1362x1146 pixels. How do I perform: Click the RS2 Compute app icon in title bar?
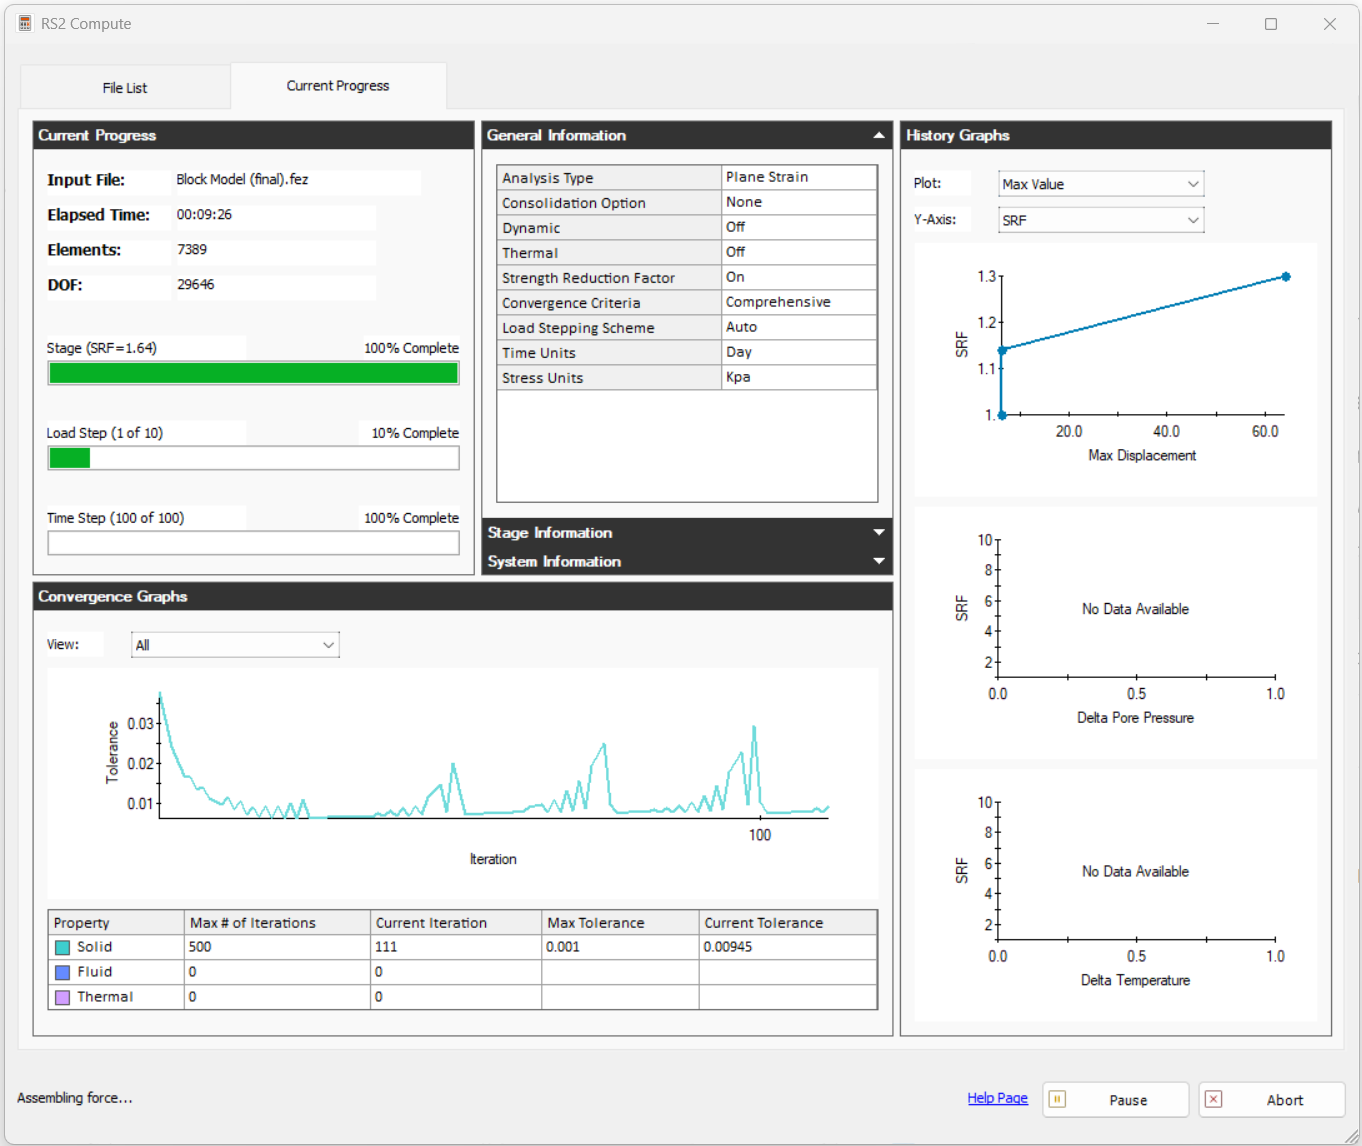tap(25, 23)
